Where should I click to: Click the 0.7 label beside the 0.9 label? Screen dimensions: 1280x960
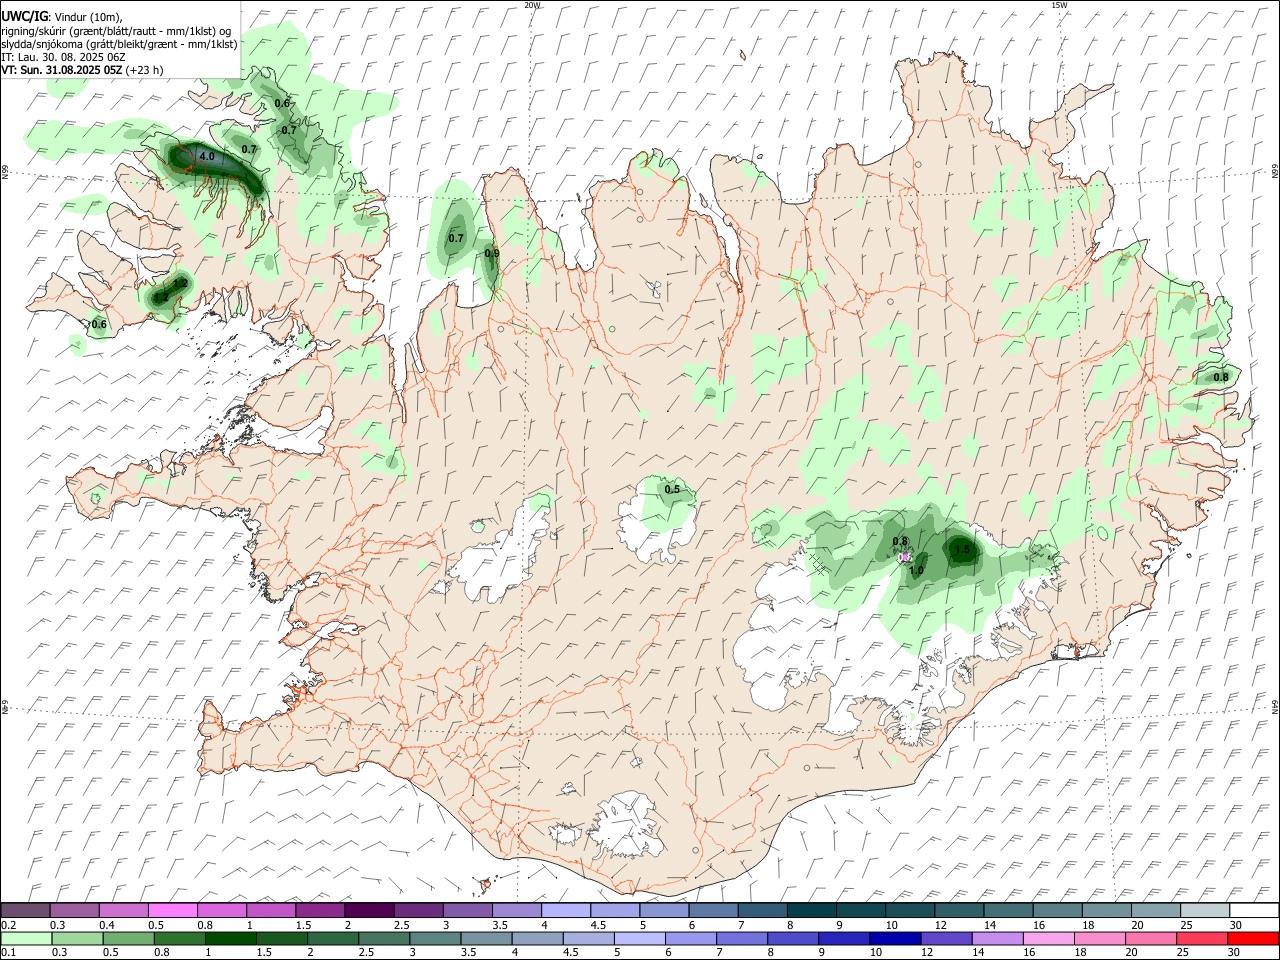click(x=456, y=238)
